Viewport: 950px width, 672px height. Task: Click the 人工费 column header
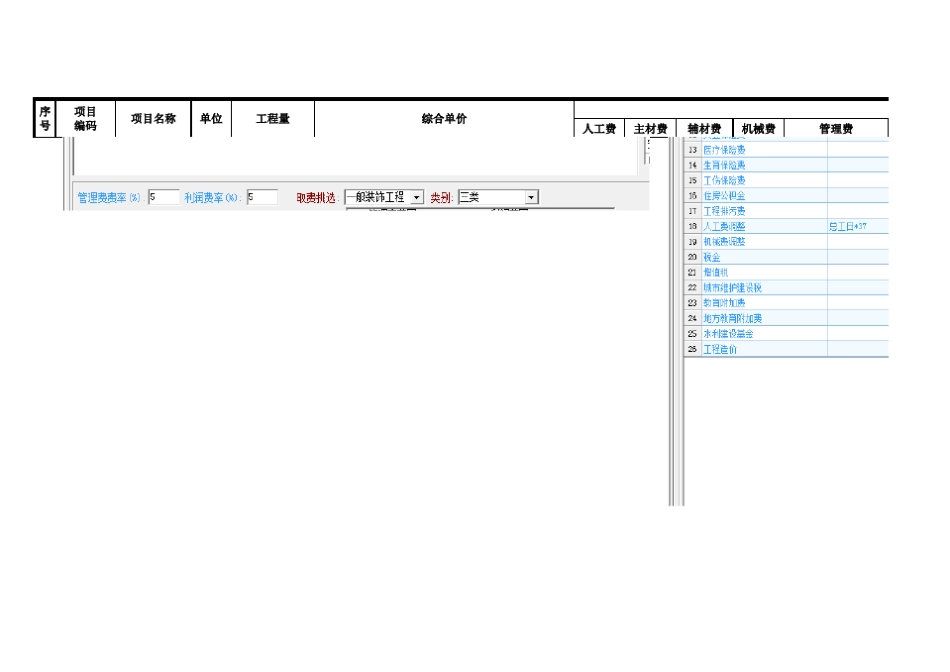pos(599,128)
